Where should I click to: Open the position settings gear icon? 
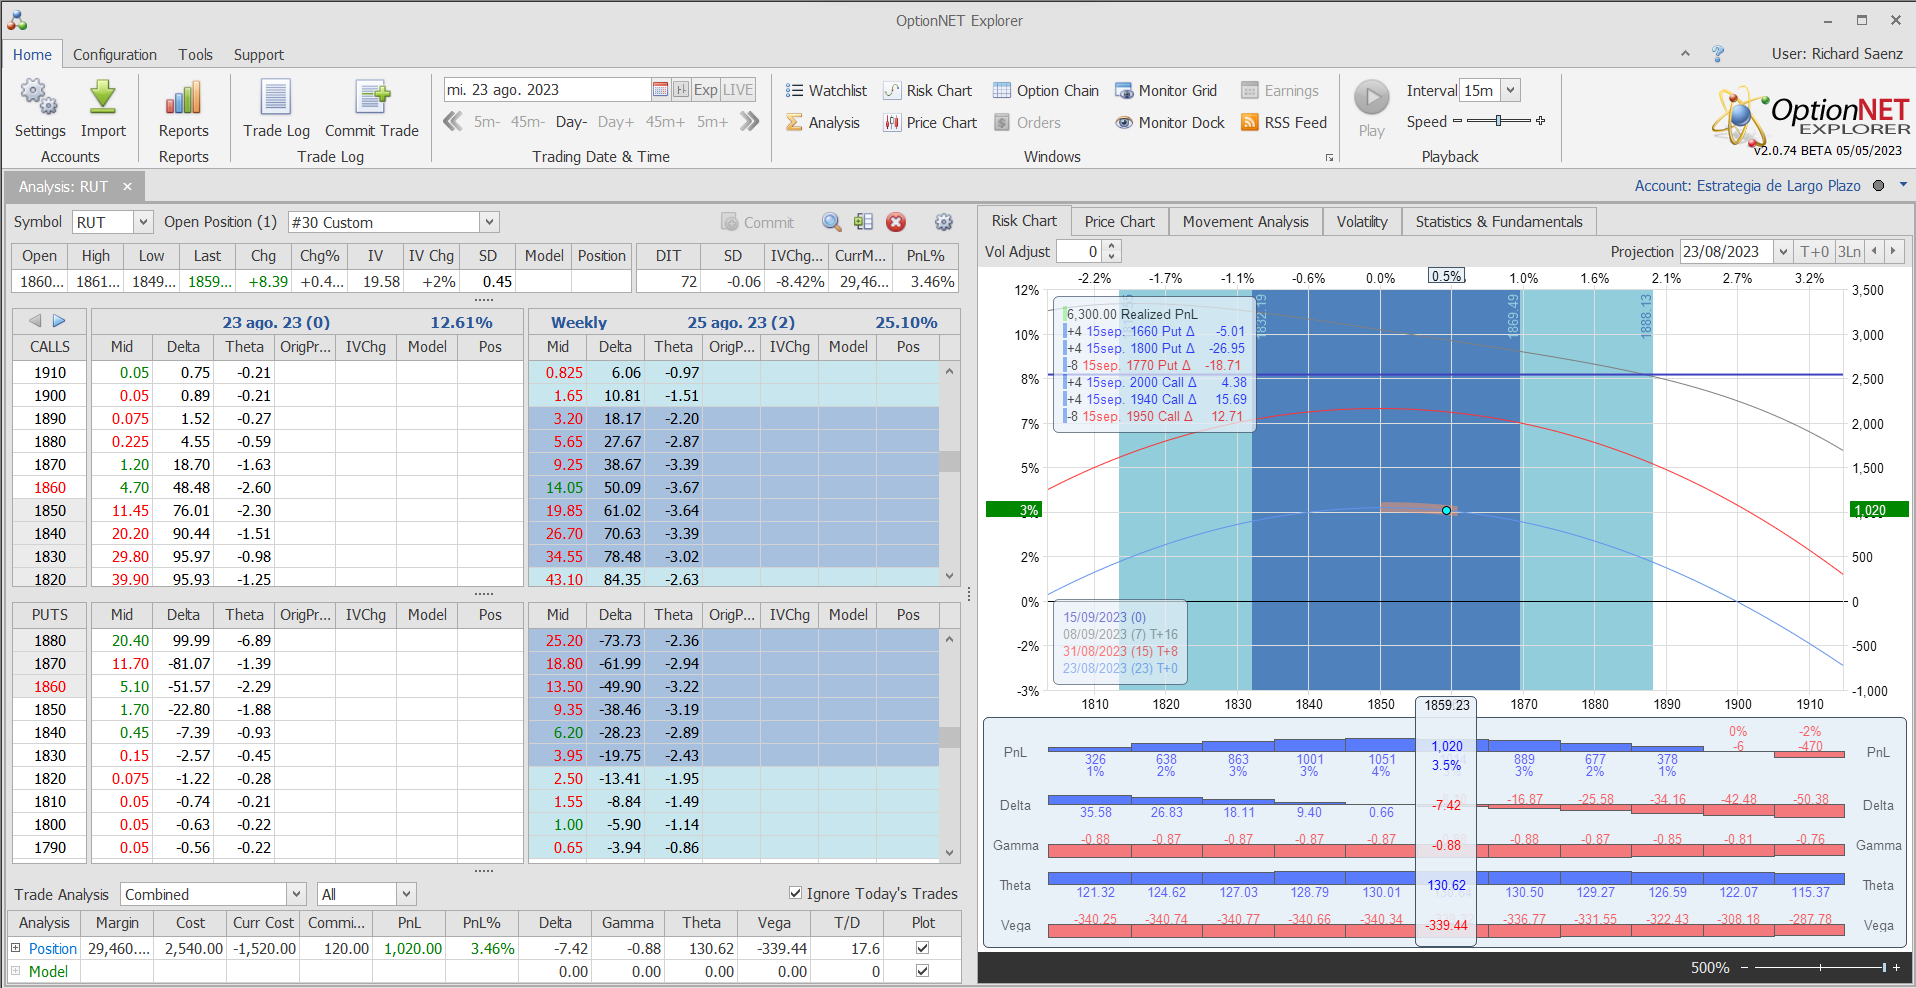(x=943, y=222)
